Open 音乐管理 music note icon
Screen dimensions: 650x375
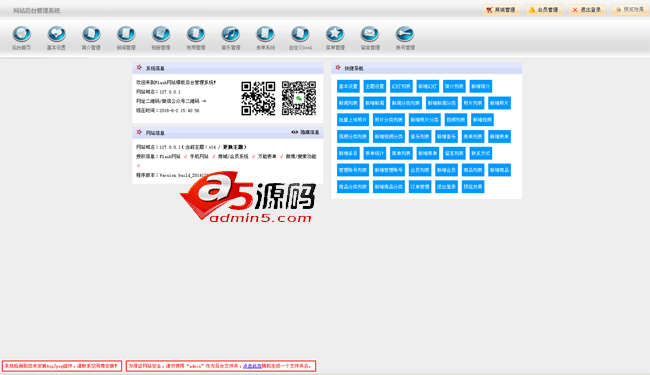pyautogui.click(x=230, y=34)
